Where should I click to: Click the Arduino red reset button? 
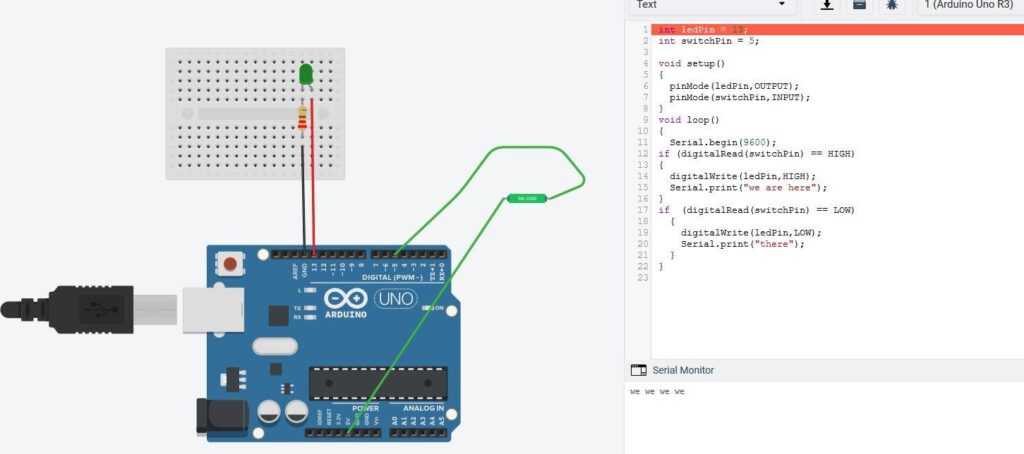(x=230, y=264)
